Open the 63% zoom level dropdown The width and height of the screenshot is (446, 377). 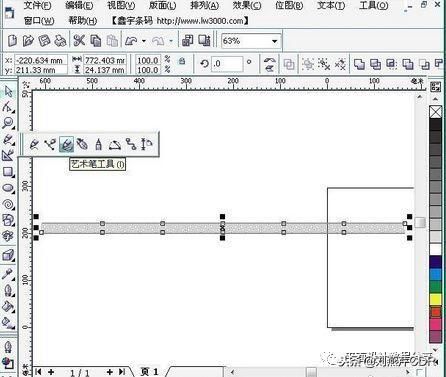[x=275, y=41]
